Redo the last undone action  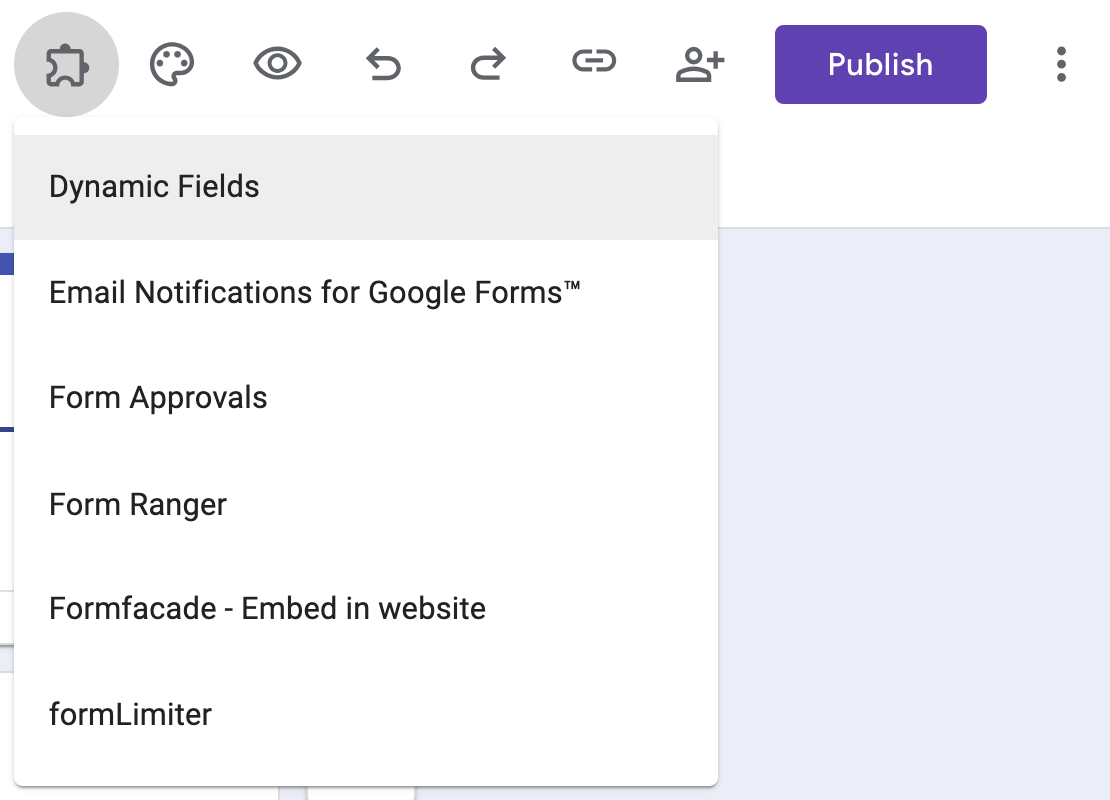click(488, 65)
